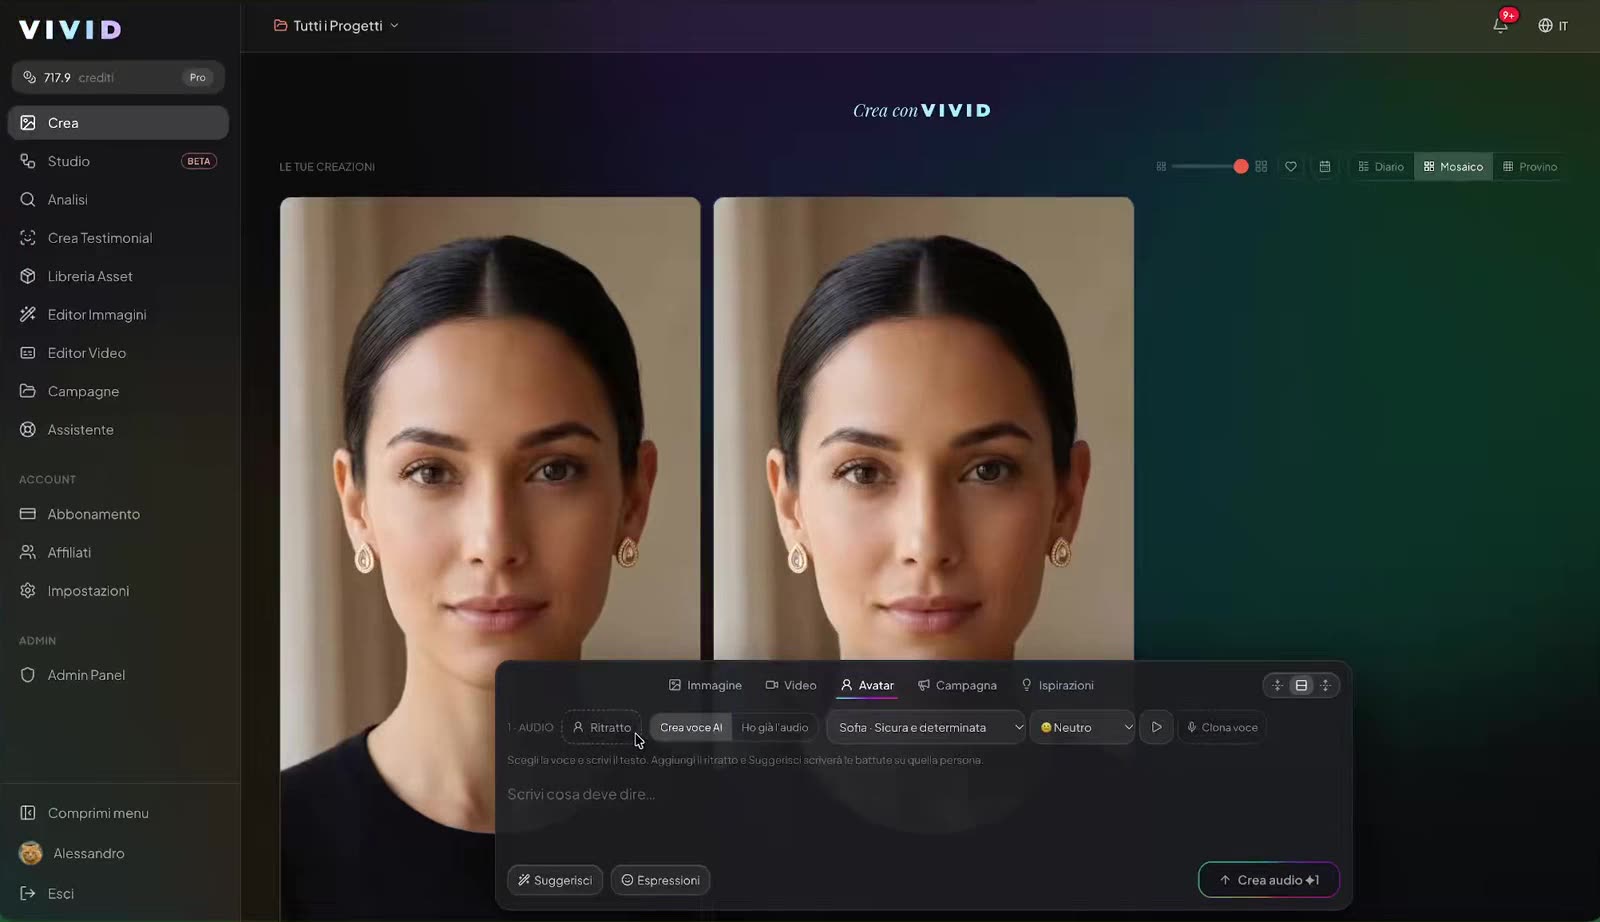
Task: Switch to Video tab
Action: tap(791, 685)
